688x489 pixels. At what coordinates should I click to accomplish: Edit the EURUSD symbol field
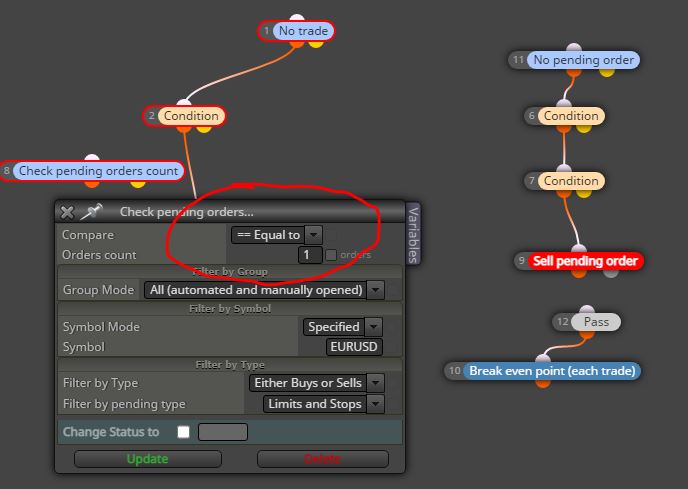pos(354,347)
